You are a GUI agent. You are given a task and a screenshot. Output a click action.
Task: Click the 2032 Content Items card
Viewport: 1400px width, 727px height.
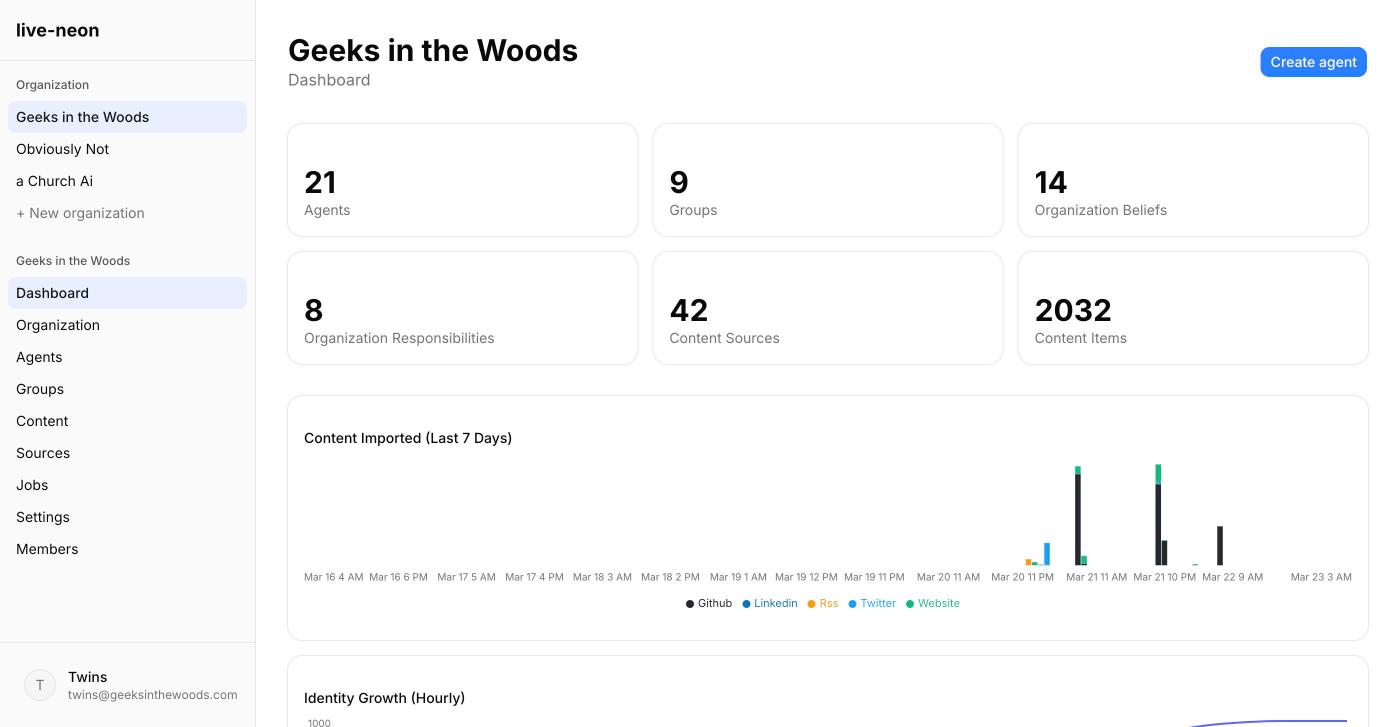pyautogui.click(x=1192, y=308)
